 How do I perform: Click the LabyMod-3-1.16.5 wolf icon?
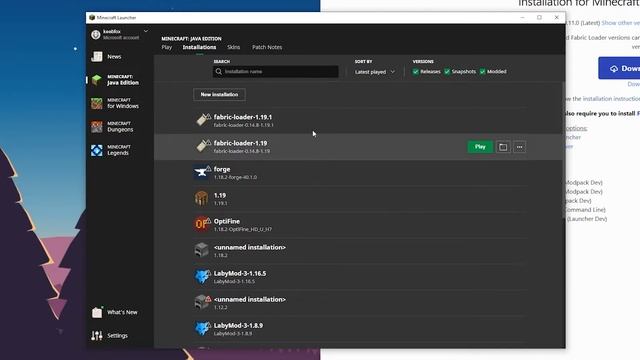202,276
